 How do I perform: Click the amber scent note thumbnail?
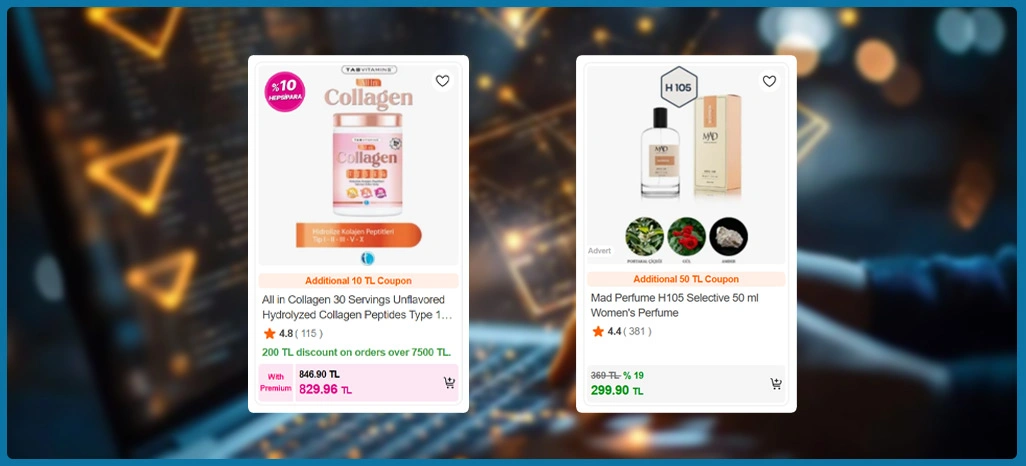click(728, 237)
